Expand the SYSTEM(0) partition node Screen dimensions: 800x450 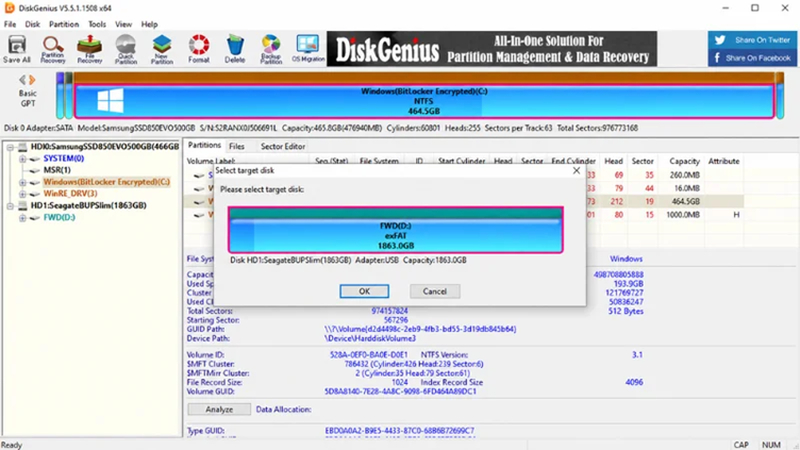click(22, 159)
